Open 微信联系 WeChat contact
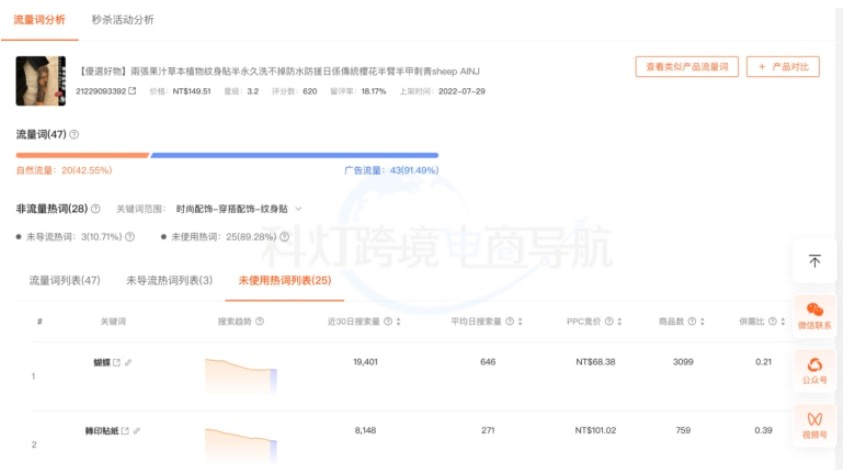Image resolution: width=848 pixels, height=470 pixels. (x=814, y=316)
